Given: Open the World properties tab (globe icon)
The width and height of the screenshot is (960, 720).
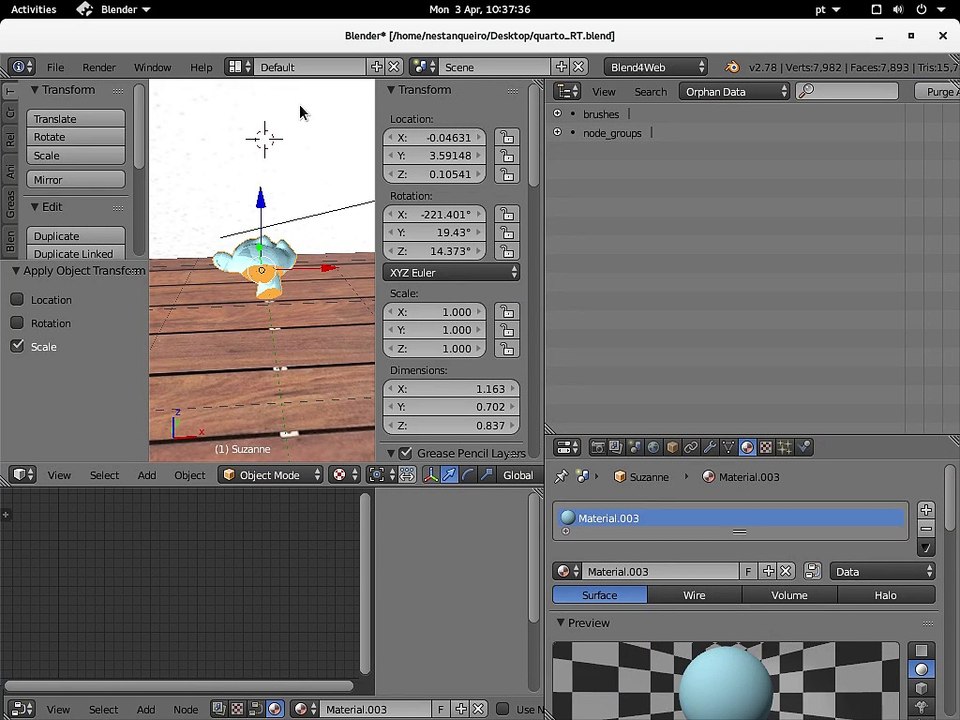Looking at the screenshot, I should coord(653,448).
